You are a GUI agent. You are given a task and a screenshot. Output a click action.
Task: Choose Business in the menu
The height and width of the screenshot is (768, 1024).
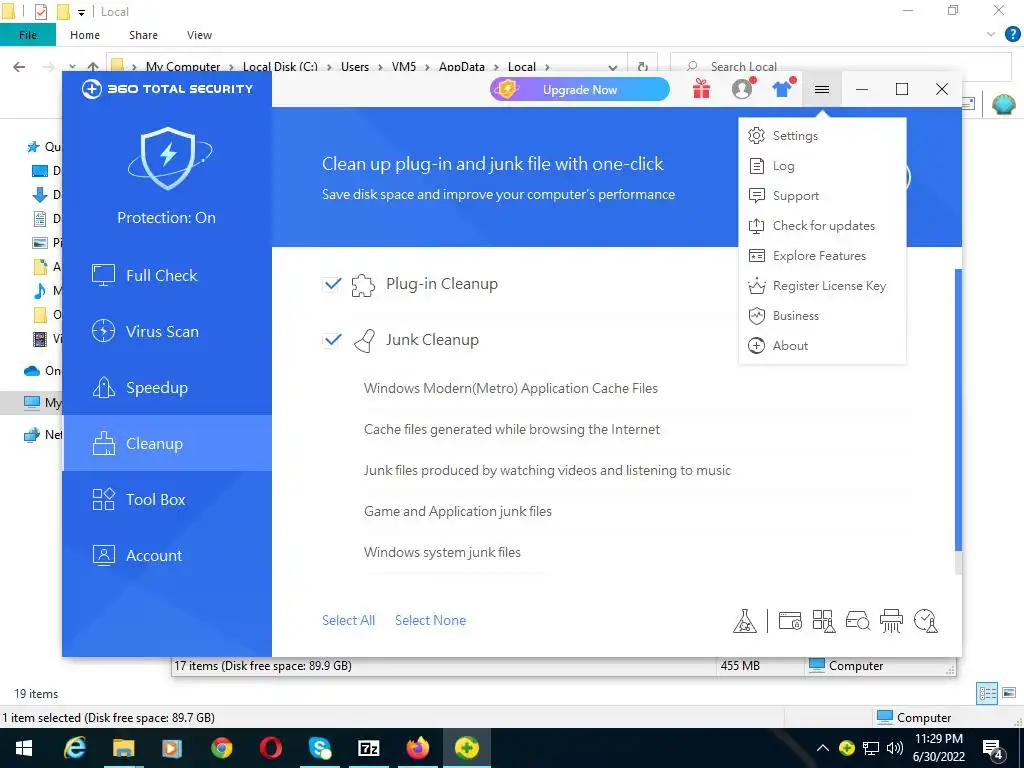pos(822,316)
